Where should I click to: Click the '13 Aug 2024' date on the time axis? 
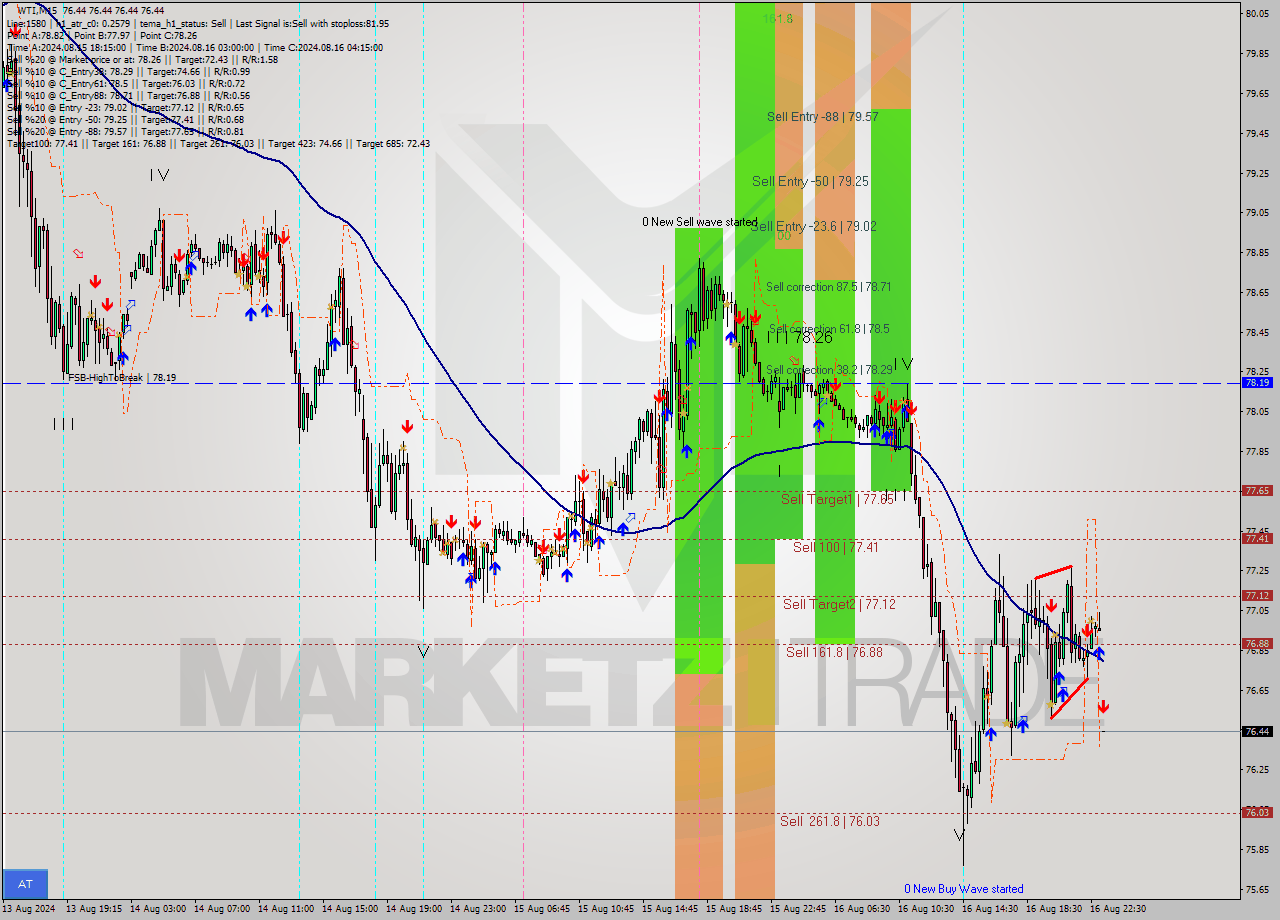pyautogui.click(x=27, y=909)
